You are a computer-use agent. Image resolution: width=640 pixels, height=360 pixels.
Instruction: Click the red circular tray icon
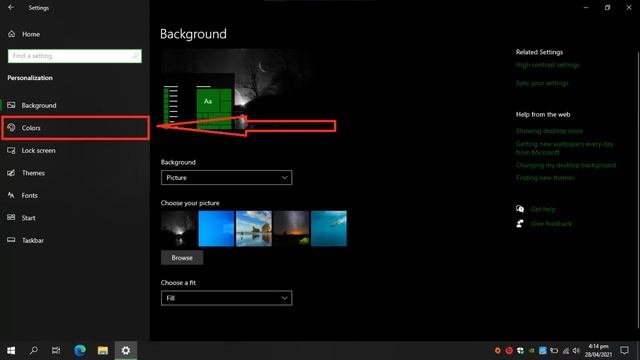point(509,351)
